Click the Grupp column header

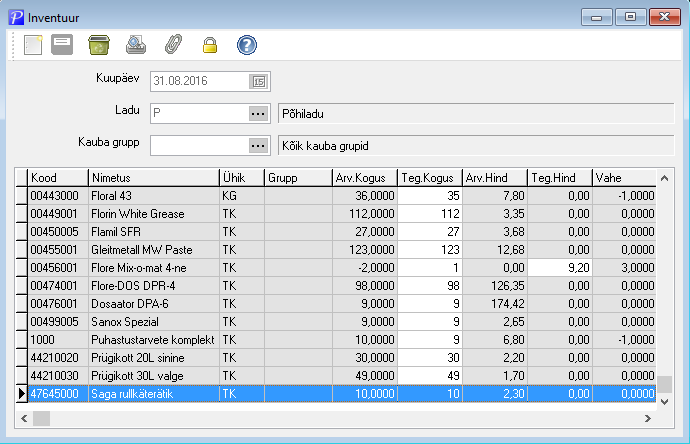[298, 178]
